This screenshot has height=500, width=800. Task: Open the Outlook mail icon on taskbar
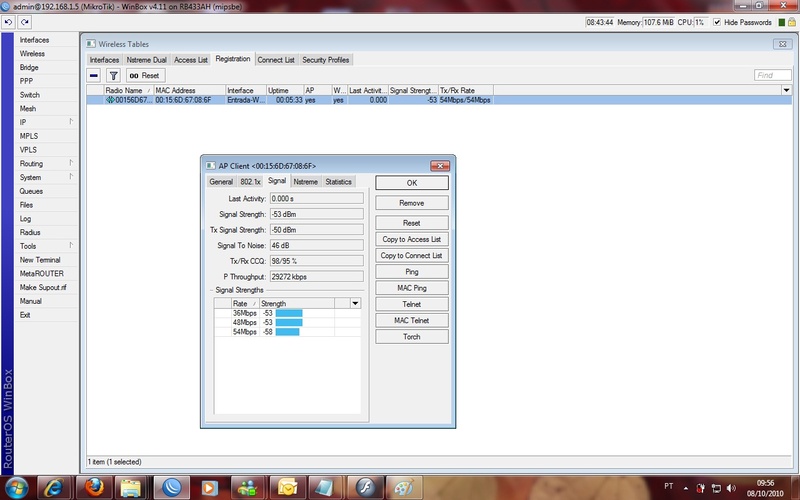287,487
